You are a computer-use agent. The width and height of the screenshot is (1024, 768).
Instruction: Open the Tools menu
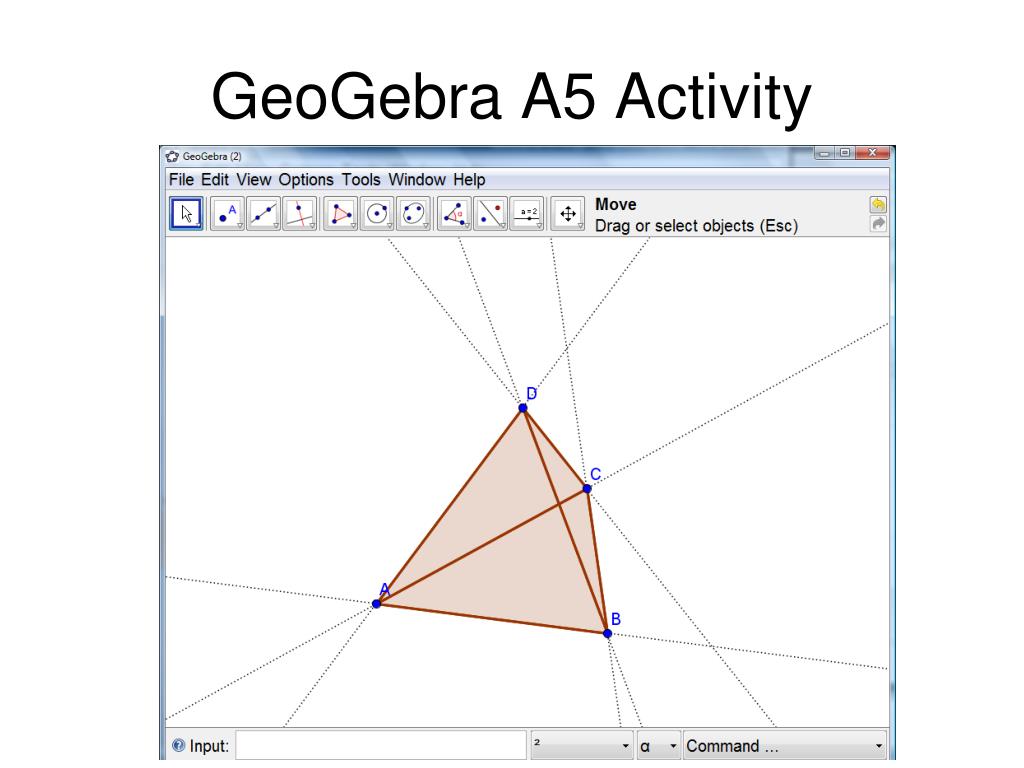pyautogui.click(x=360, y=180)
